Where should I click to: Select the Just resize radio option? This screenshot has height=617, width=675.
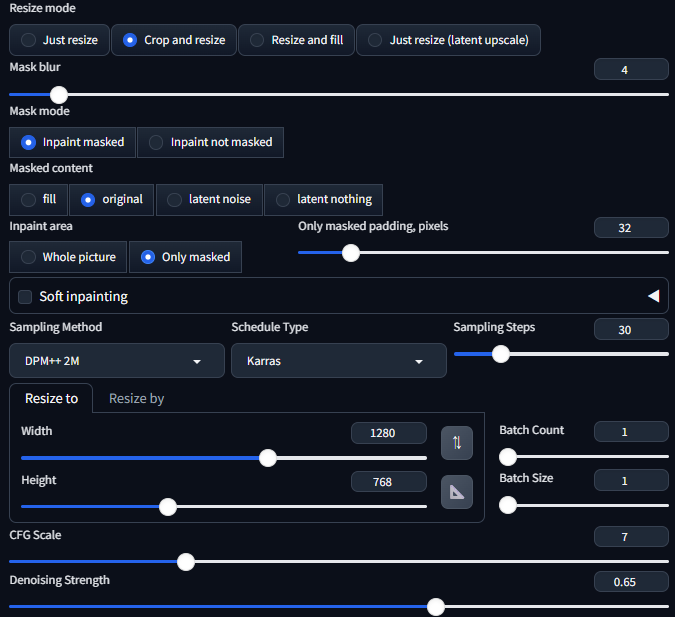tap(59, 40)
